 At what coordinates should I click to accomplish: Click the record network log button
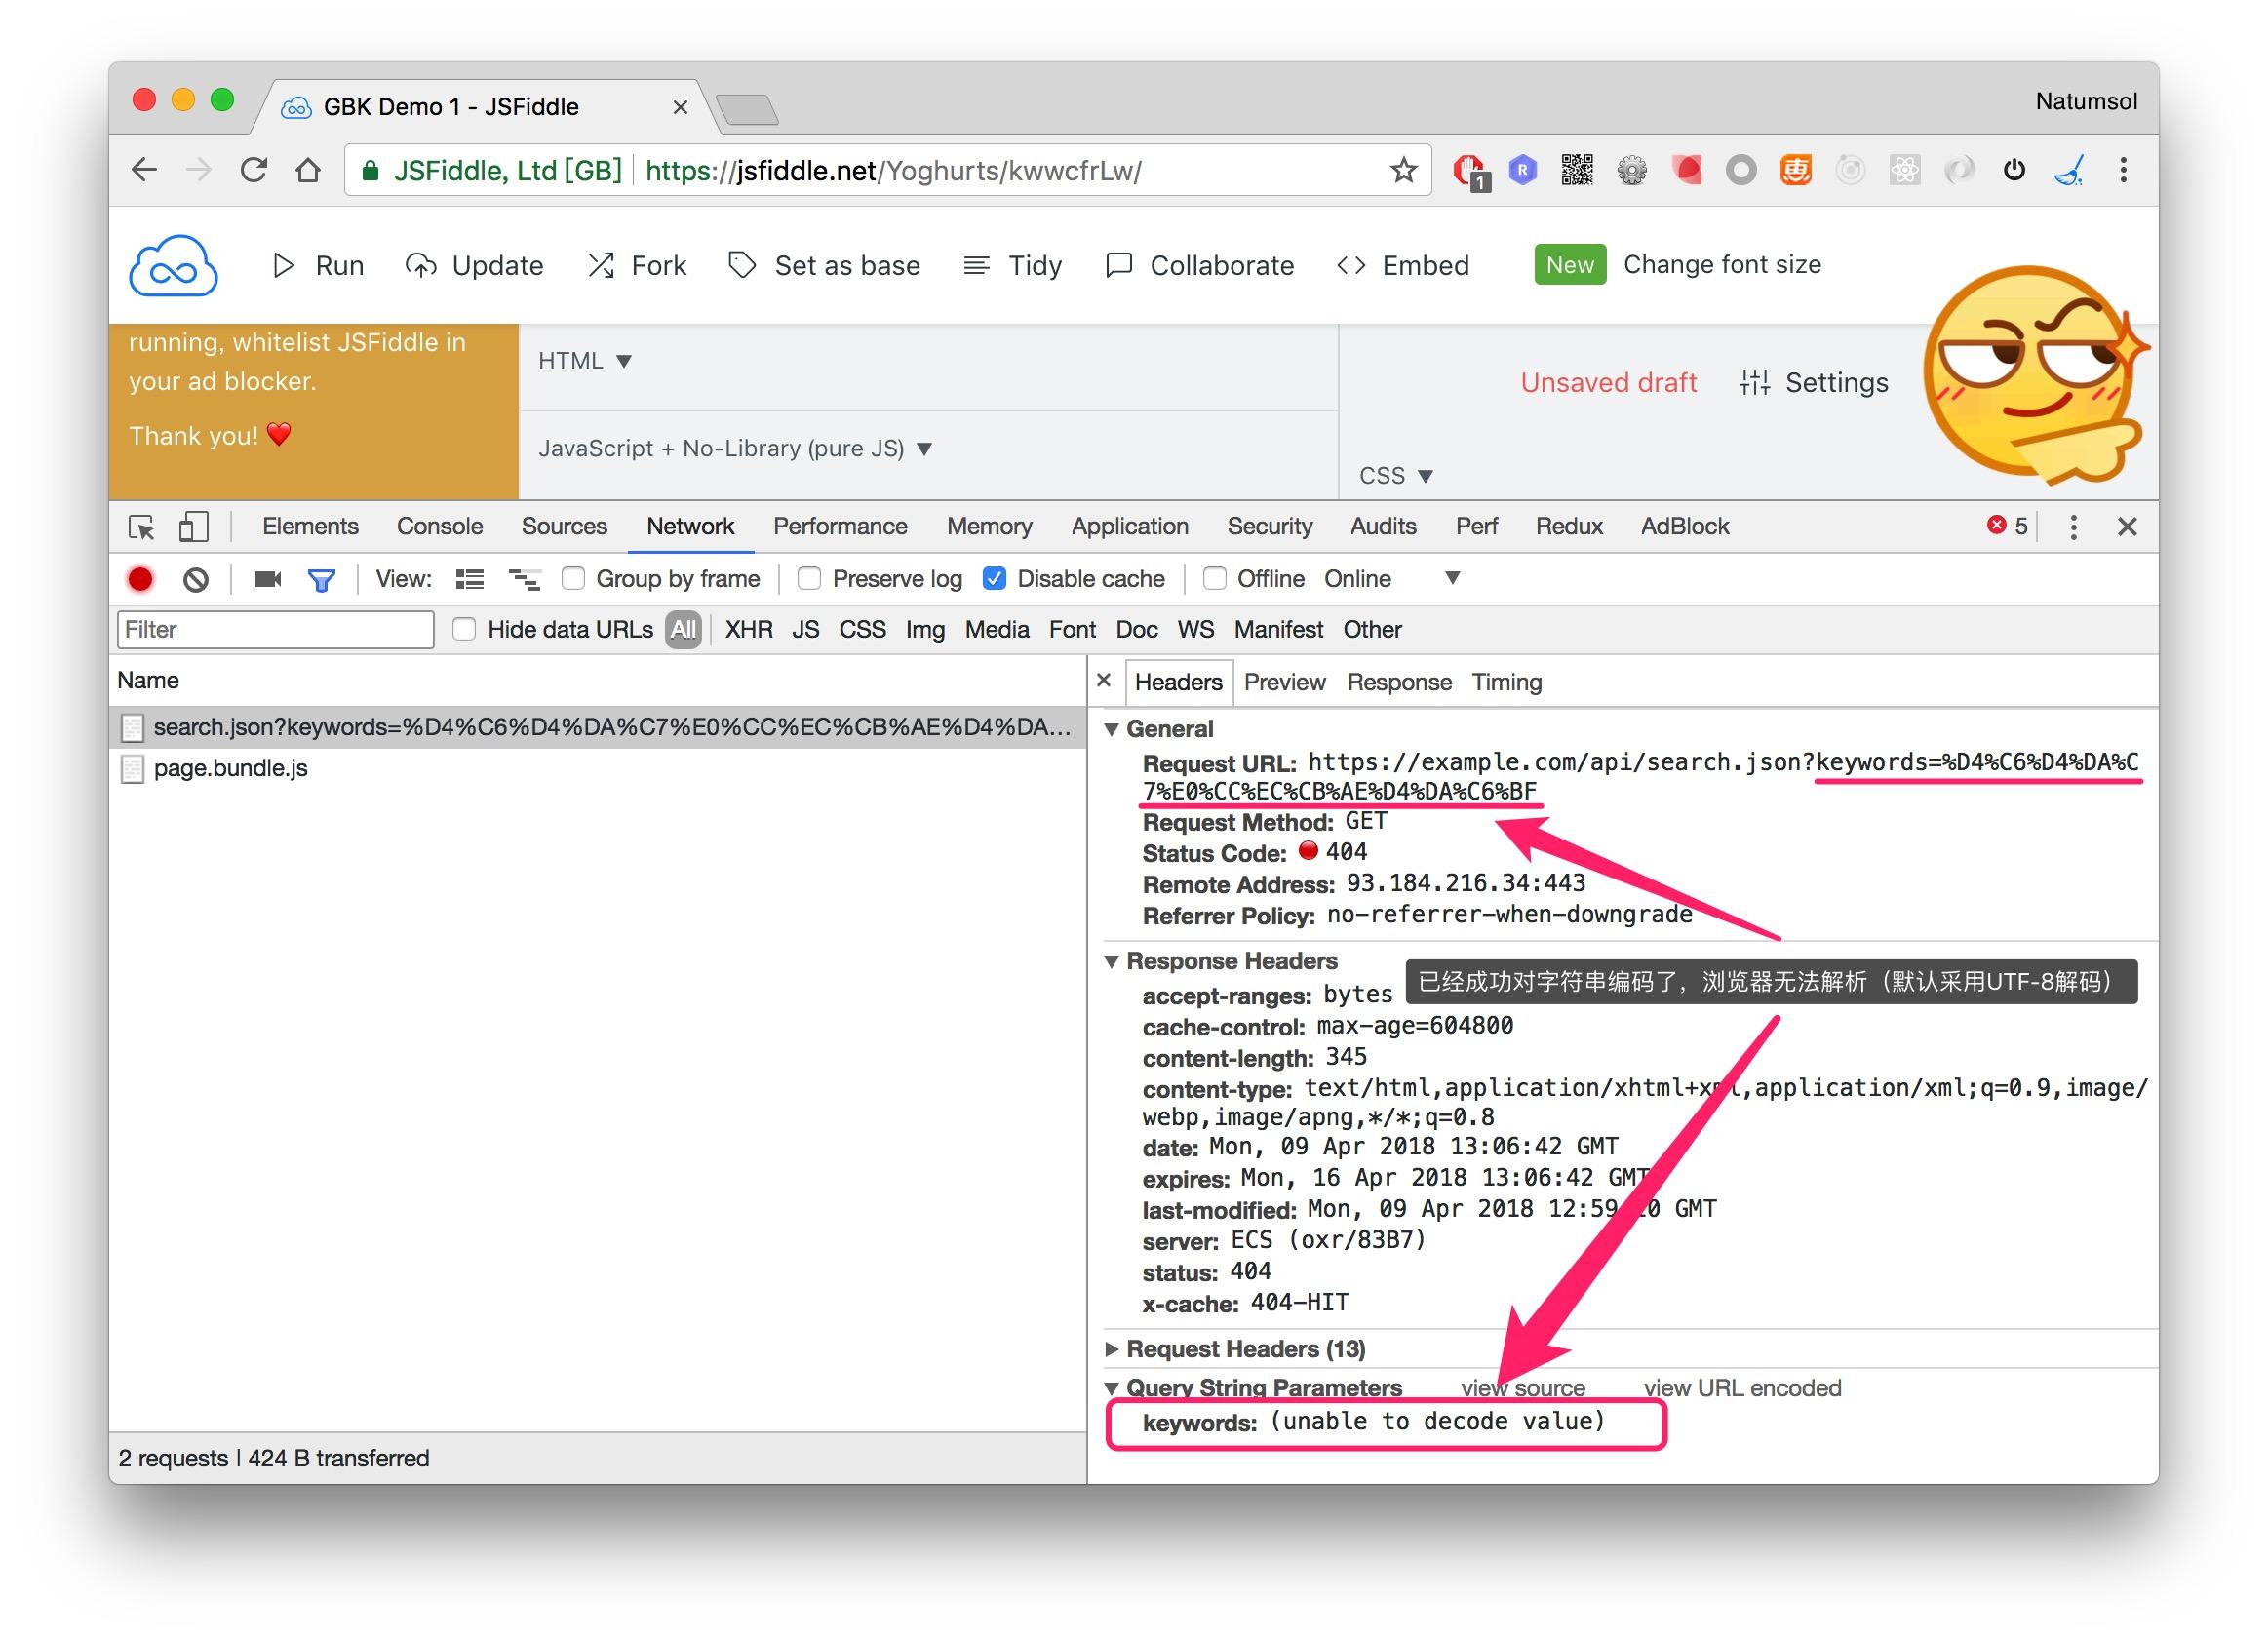140,579
